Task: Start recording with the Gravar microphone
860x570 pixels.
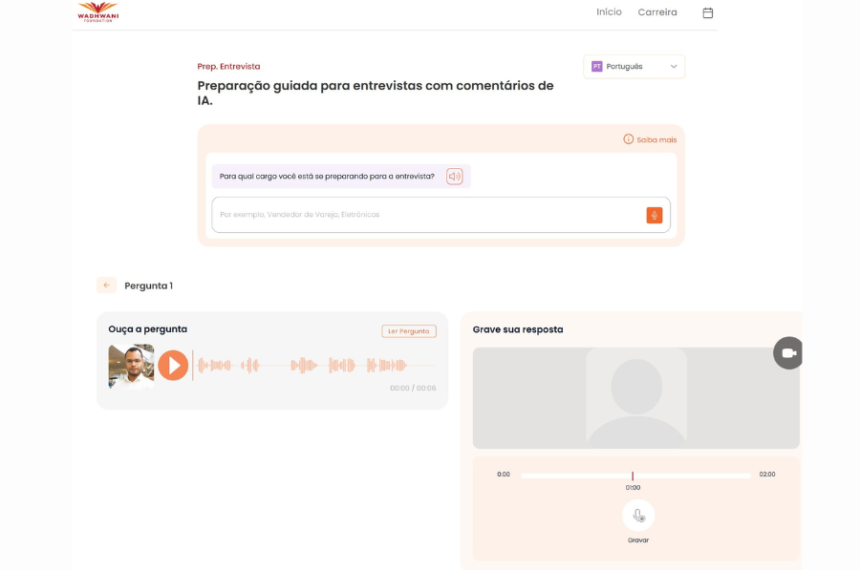Action: pos(638,516)
